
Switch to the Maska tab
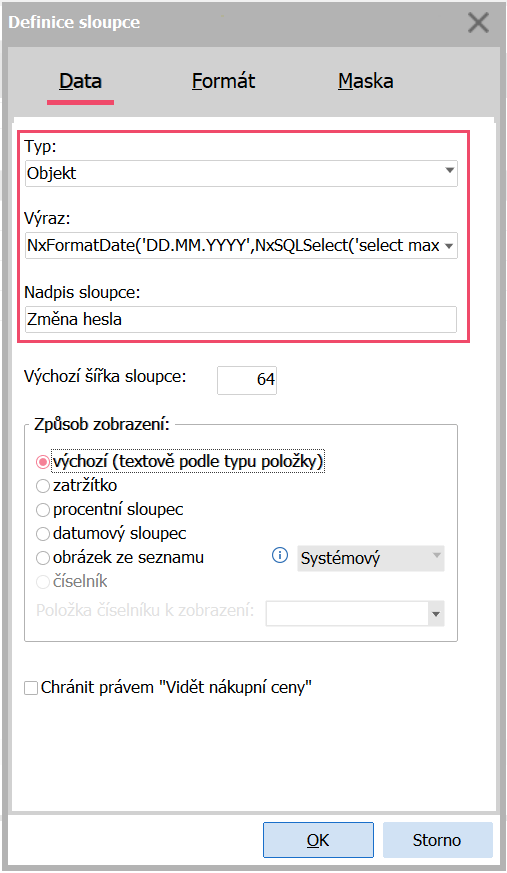click(366, 81)
